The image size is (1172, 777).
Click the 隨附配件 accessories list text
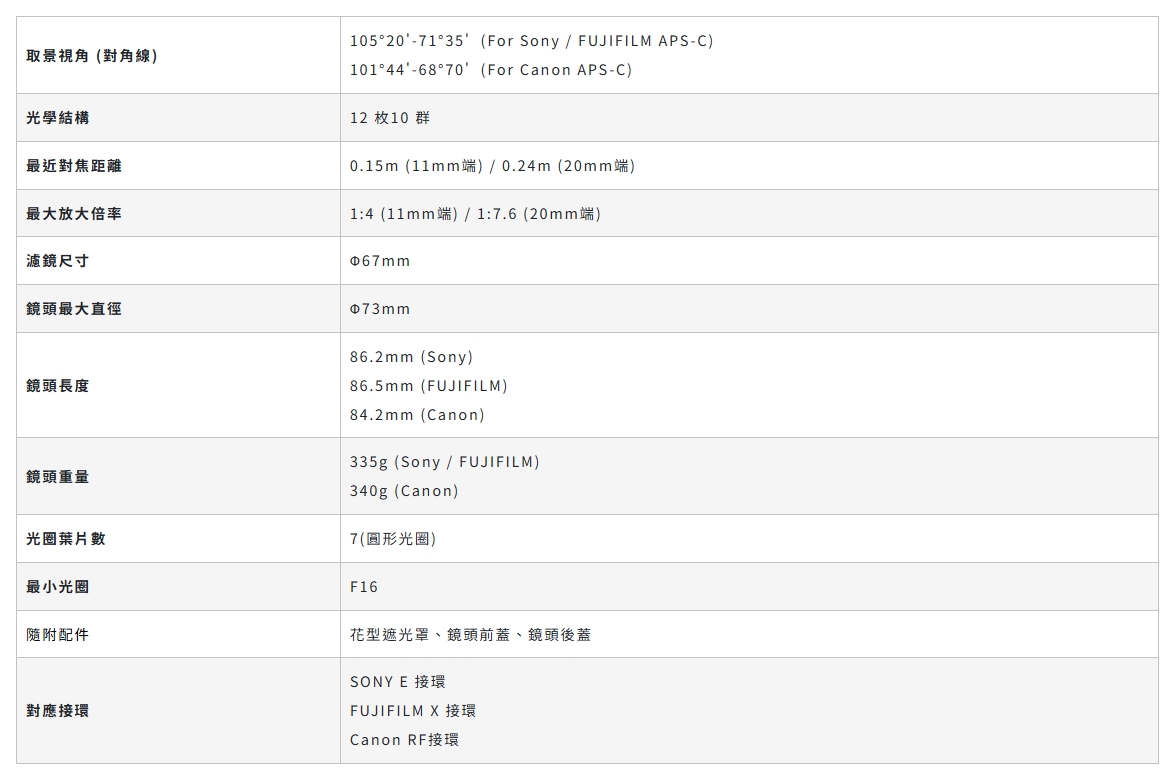click(x=470, y=635)
